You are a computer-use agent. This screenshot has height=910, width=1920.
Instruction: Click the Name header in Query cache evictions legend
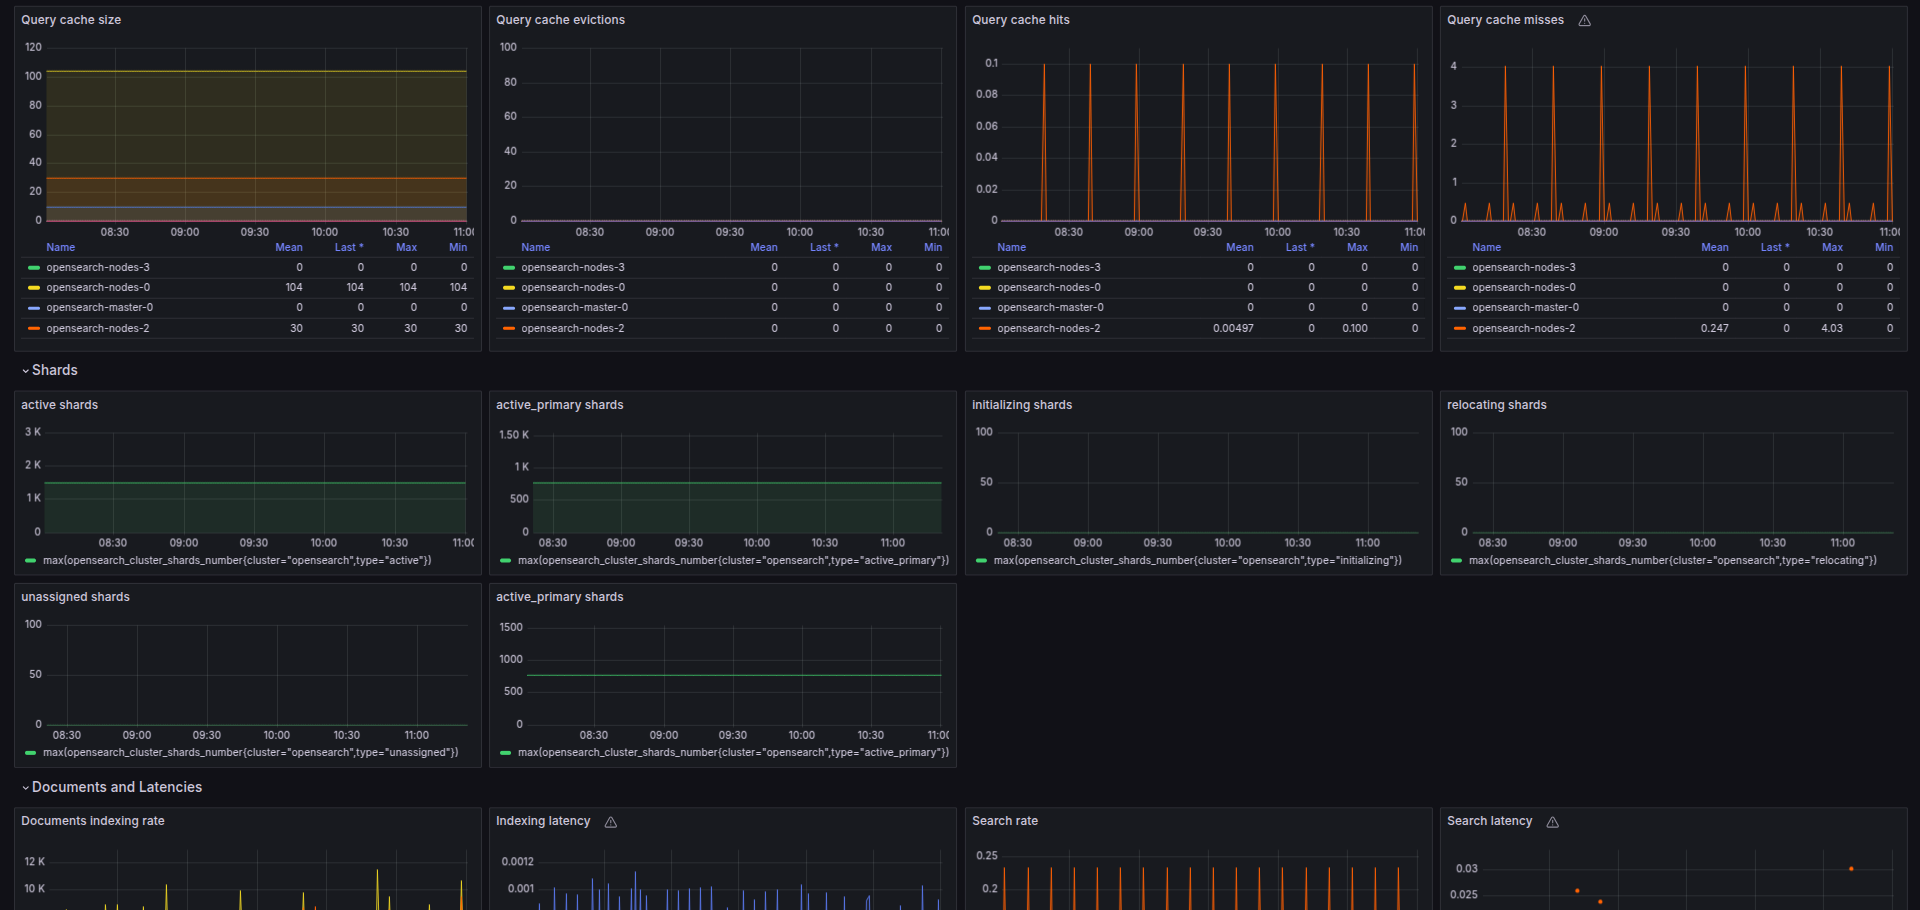(x=535, y=247)
